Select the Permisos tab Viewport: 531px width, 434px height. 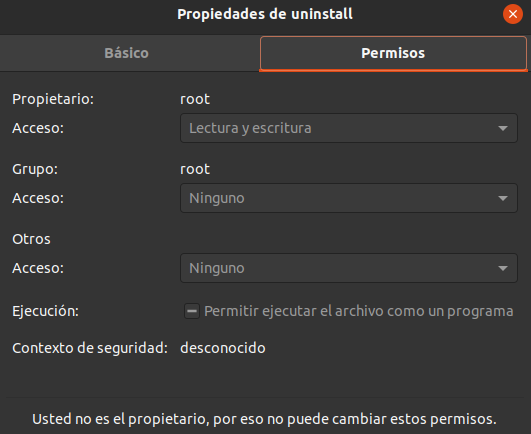point(393,53)
